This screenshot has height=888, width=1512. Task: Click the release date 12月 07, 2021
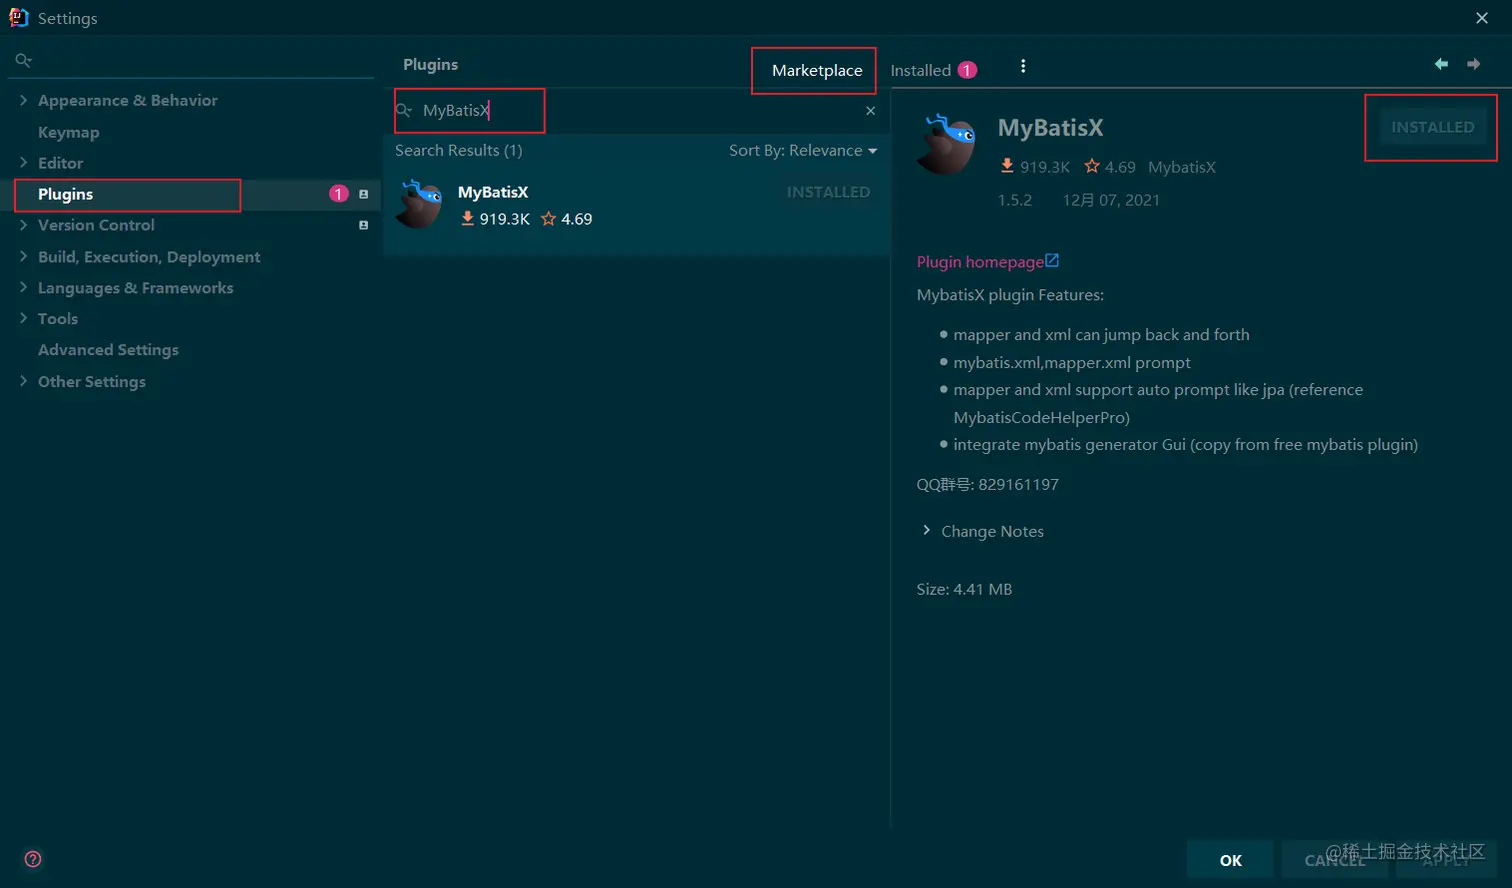click(x=1111, y=200)
